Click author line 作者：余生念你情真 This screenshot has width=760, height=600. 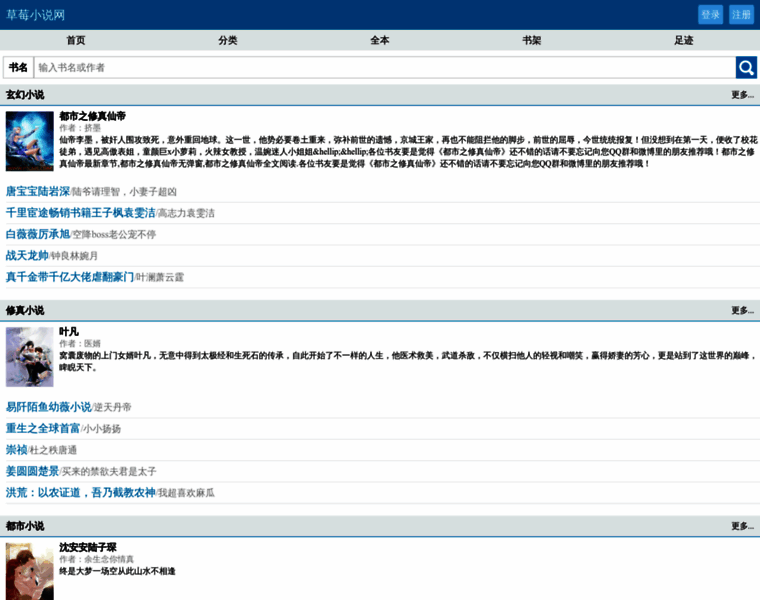pos(96,559)
